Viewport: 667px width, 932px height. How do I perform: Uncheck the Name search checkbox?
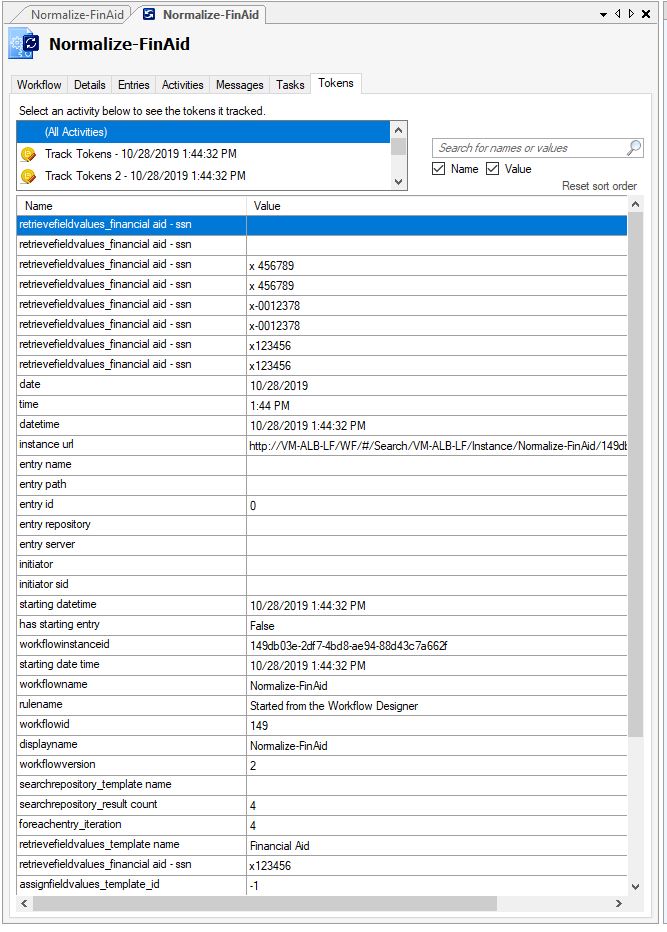[x=439, y=169]
